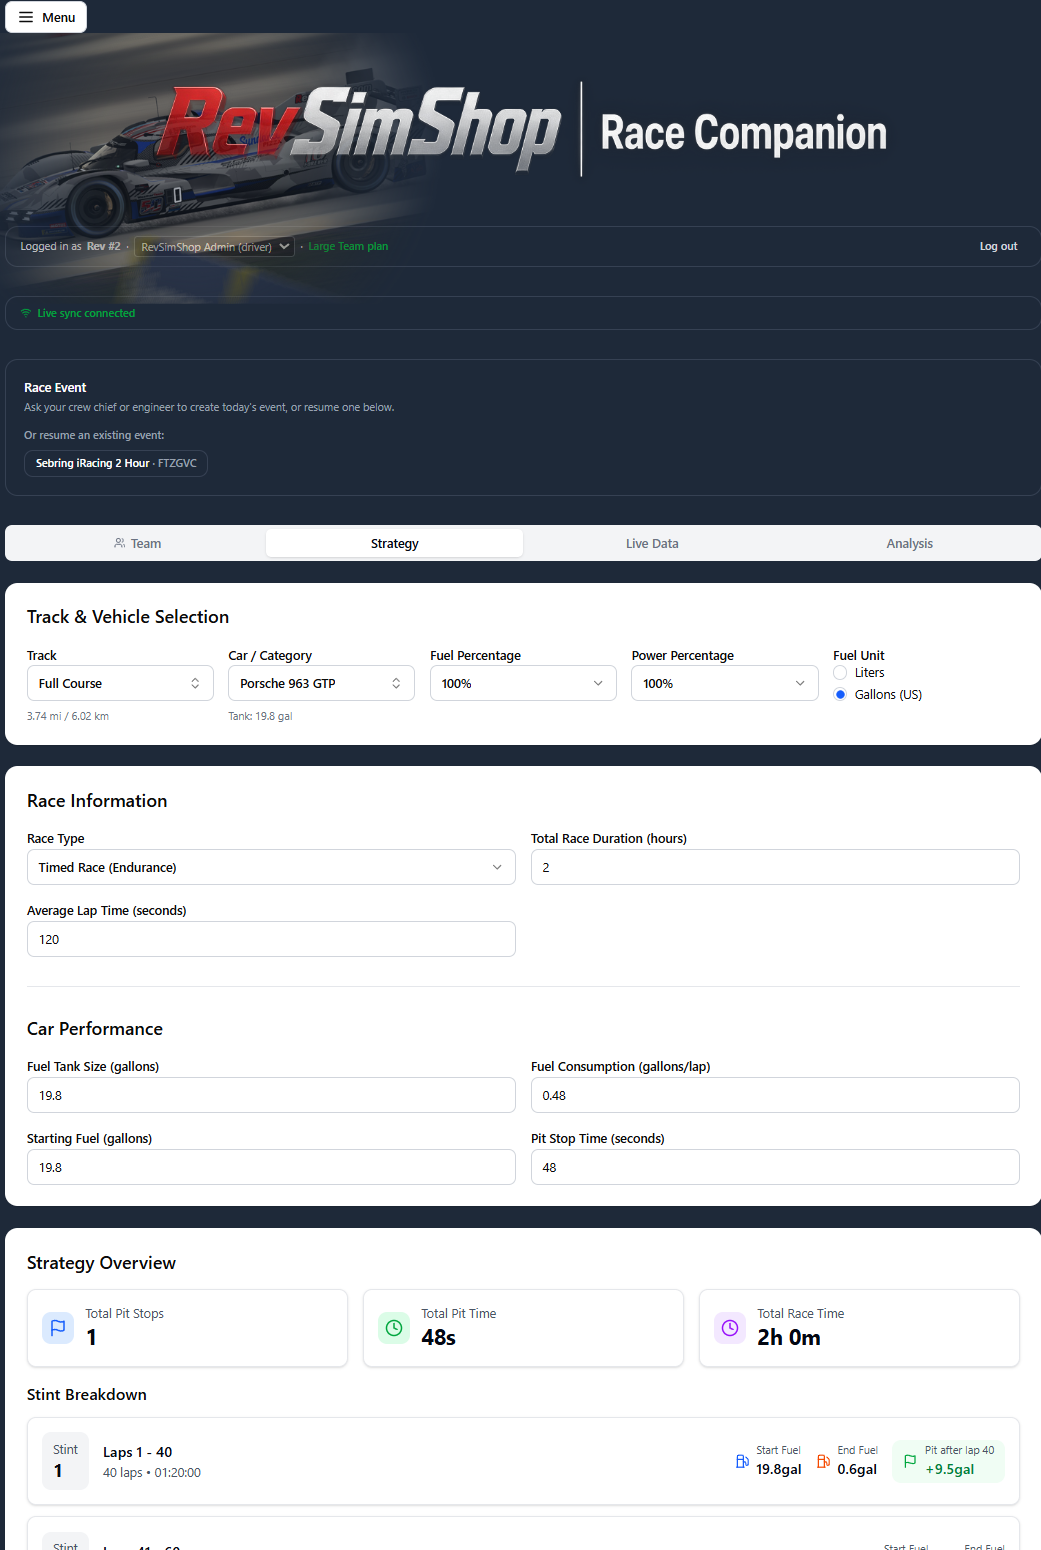Click the Large Team plan link
The height and width of the screenshot is (1550, 1041).
pyautogui.click(x=348, y=246)
